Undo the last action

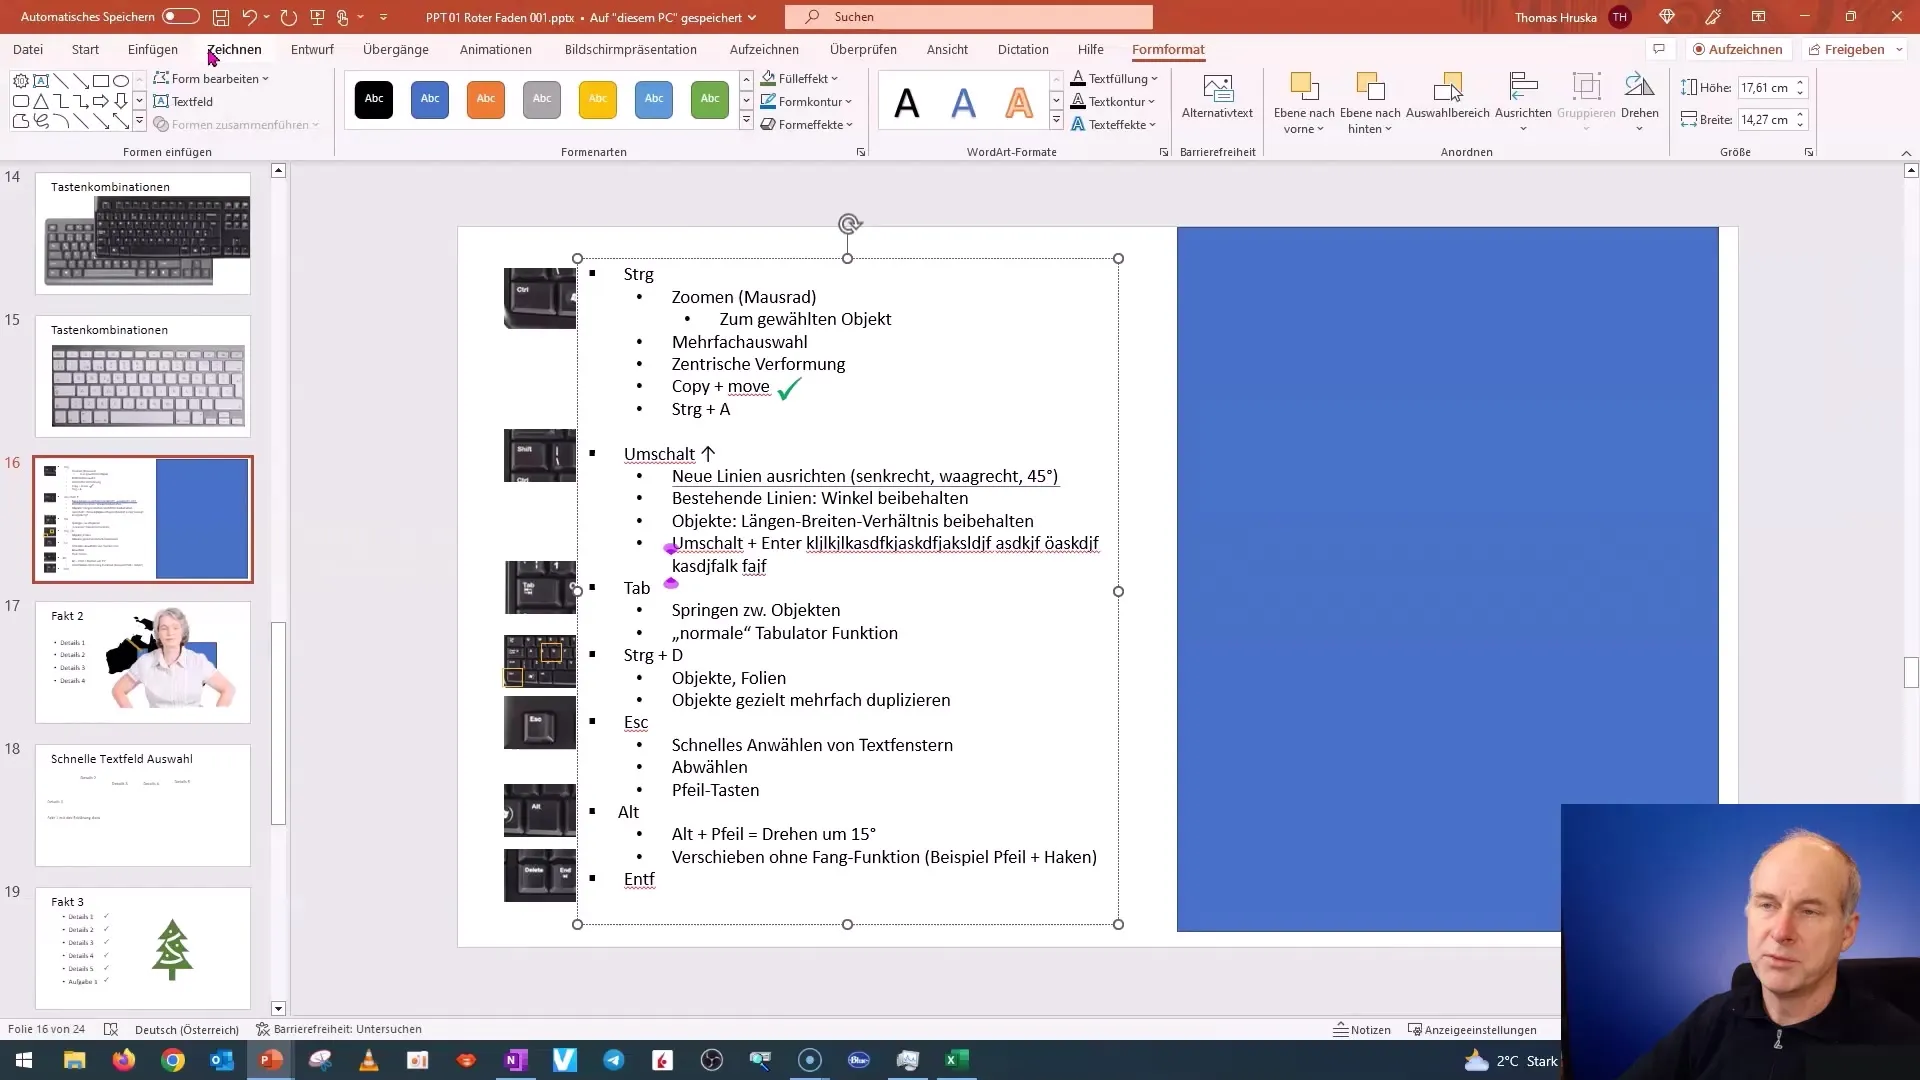(x=249, y=17)
